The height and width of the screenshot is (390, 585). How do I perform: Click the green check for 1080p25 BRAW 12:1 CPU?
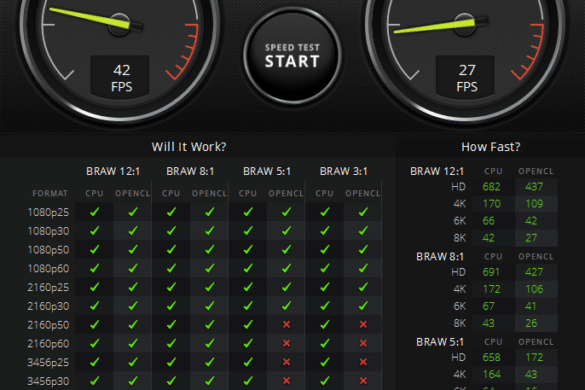pyautogui.click(x=94, y=212)
